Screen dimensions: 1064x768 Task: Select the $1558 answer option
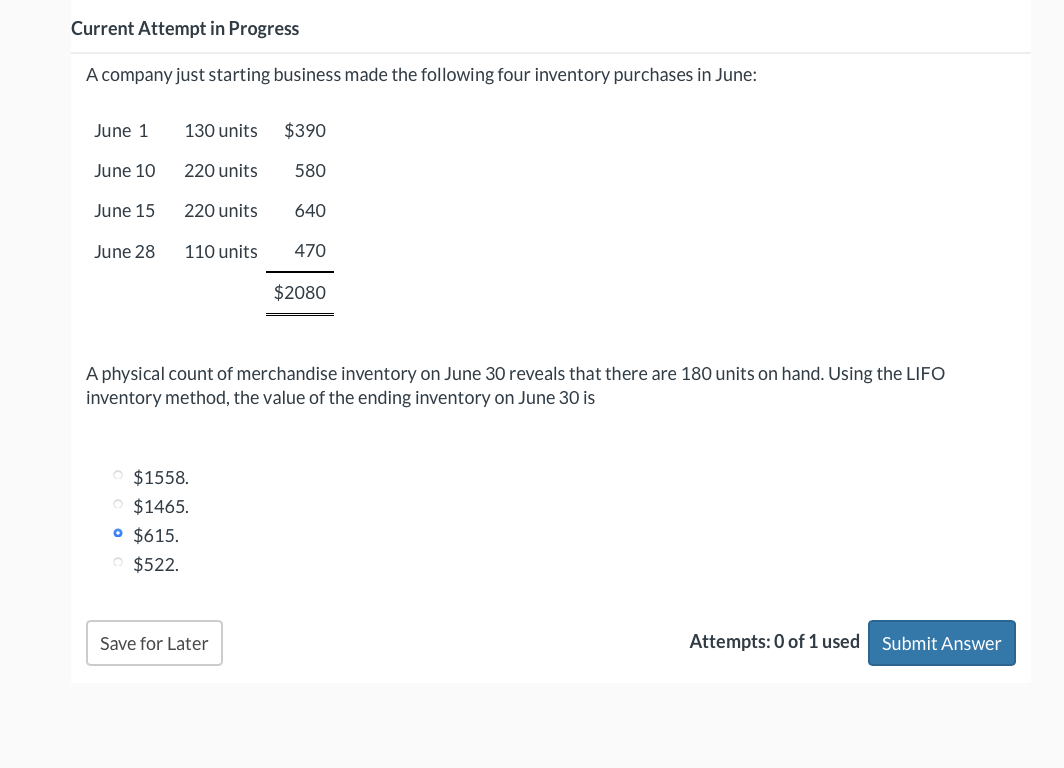pyautogui.click(x=119, y=476)
